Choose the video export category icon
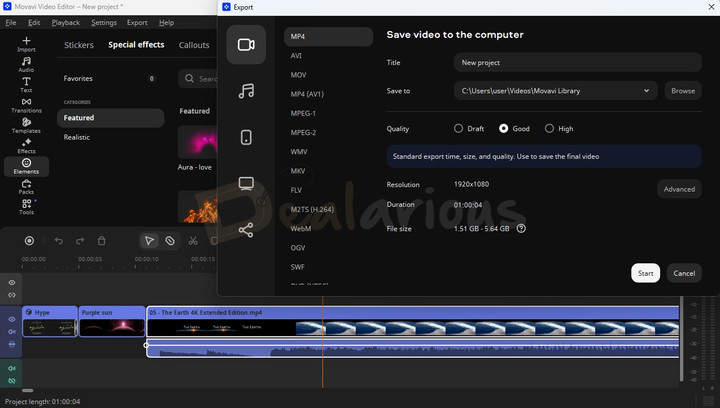Image resolution: width=720 pixels, height=408 pixels. click(246, 45)
